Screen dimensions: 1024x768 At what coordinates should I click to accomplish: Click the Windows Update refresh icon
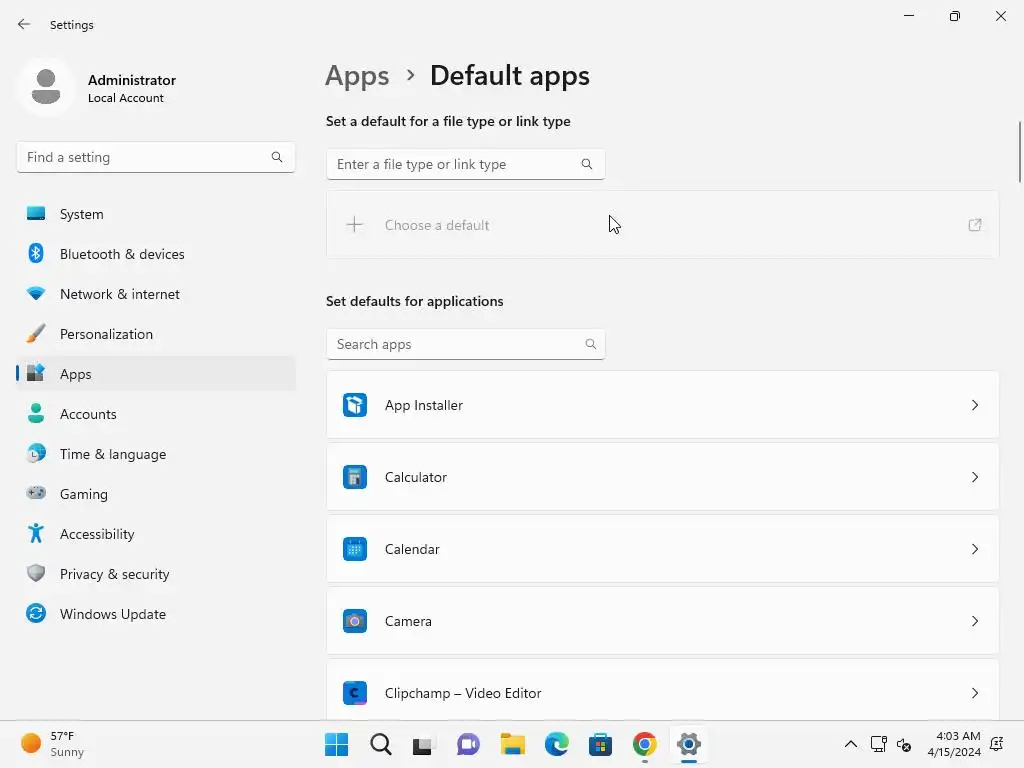tap(36, 614)
